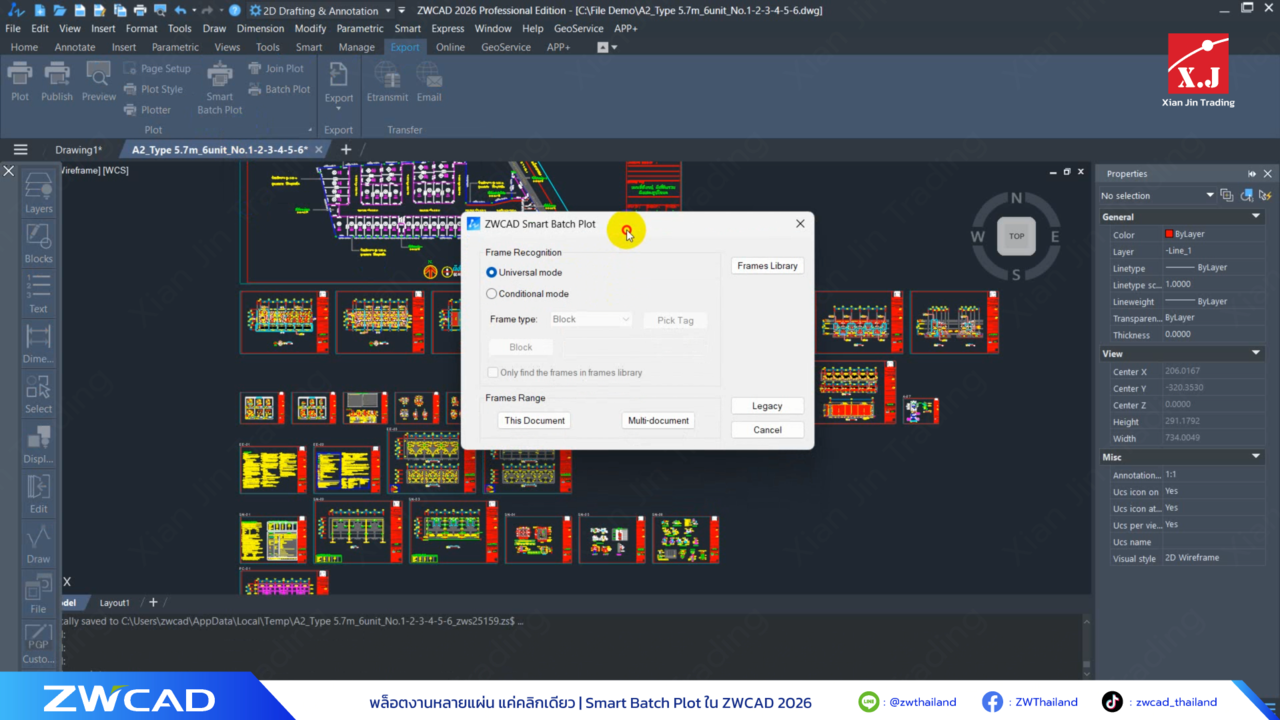Select Universal mode radio button
Screen dimensions: 1280x720
click(491, 272)
